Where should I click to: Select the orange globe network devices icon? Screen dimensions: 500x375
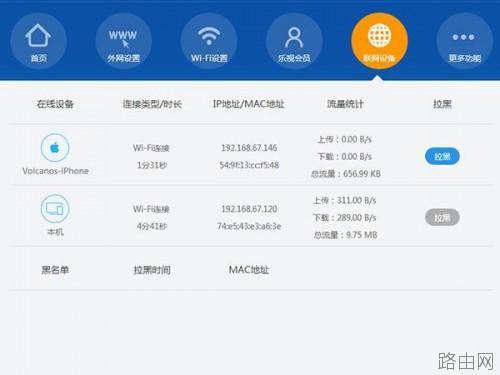[379, 41]
